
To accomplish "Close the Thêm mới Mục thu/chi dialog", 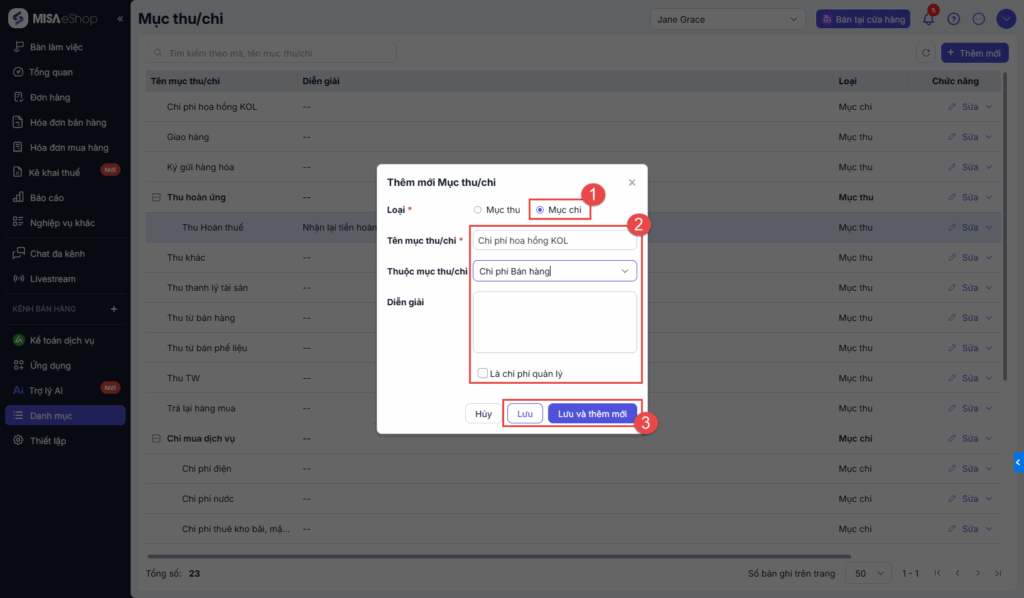I will [631, 182].
